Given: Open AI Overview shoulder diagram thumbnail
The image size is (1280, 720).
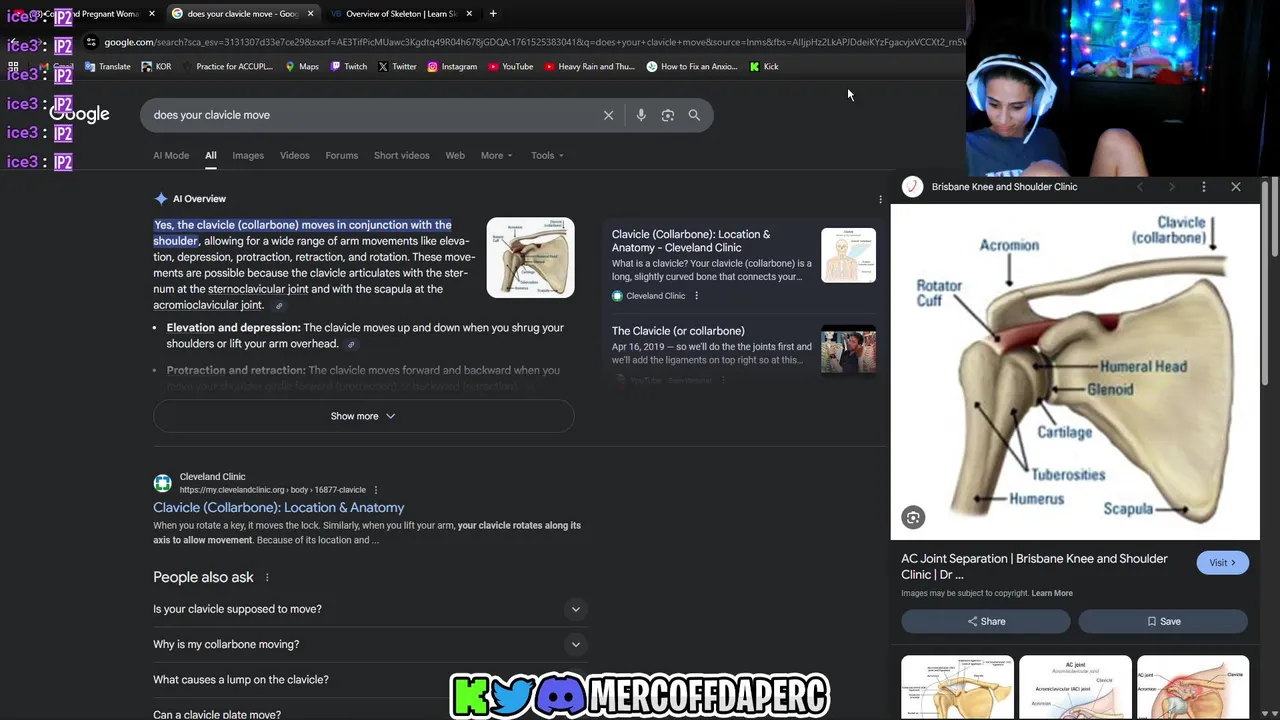Looking at the screenshot, I should click(531, 258).
